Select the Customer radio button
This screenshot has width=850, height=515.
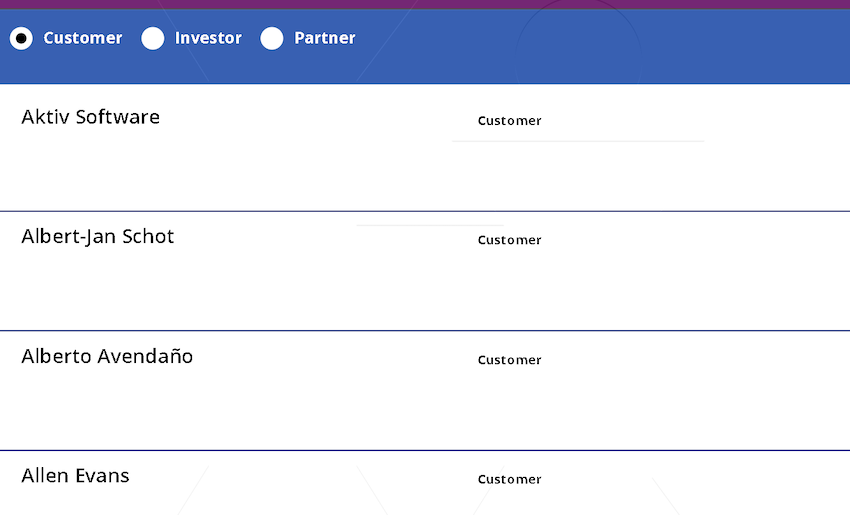[21, 38]
